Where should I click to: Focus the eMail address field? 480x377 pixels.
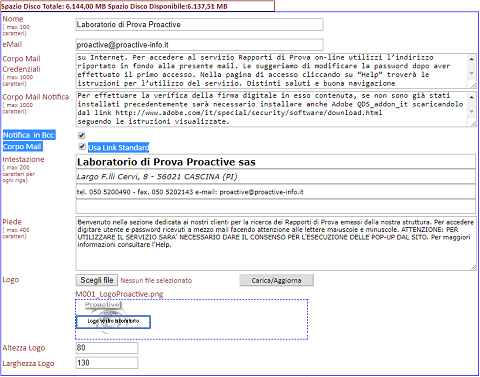click(x=199, y=45)
